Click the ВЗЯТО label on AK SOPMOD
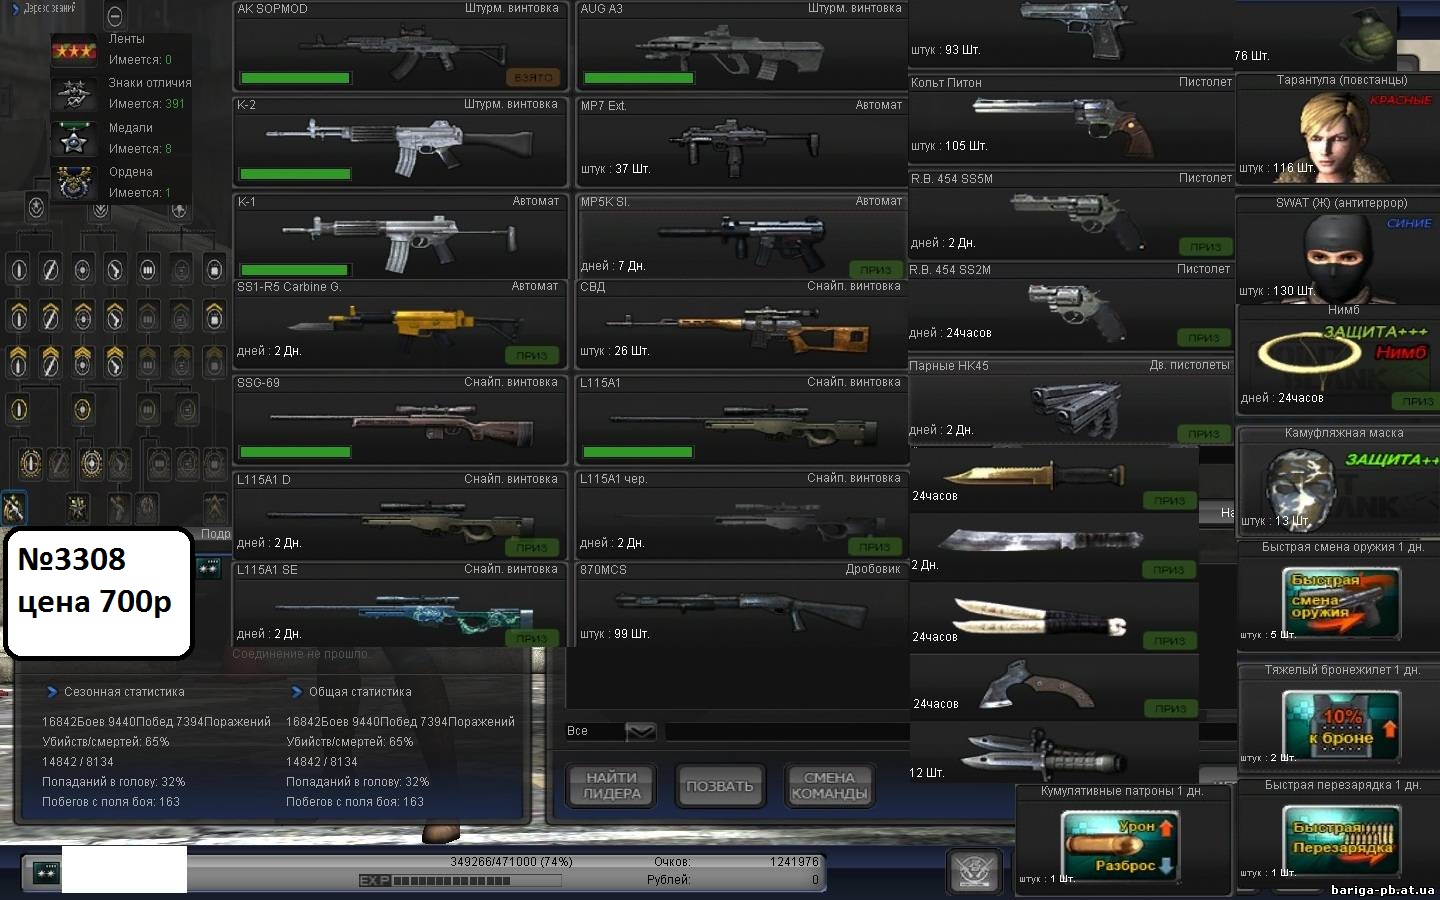This screenshot has width=1440, height=900. pyautogui.click(x=535, y=77)
